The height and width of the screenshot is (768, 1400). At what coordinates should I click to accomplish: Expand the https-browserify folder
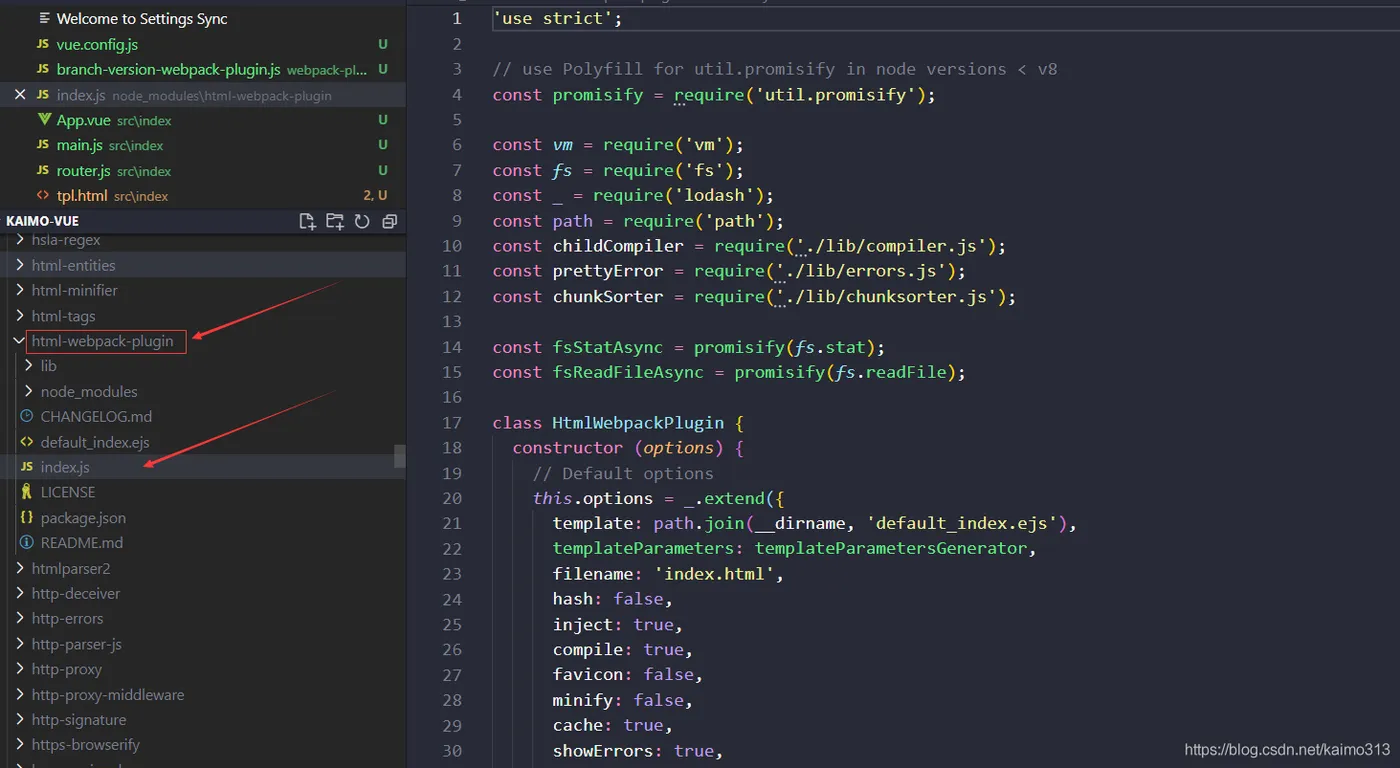(19, 744)
